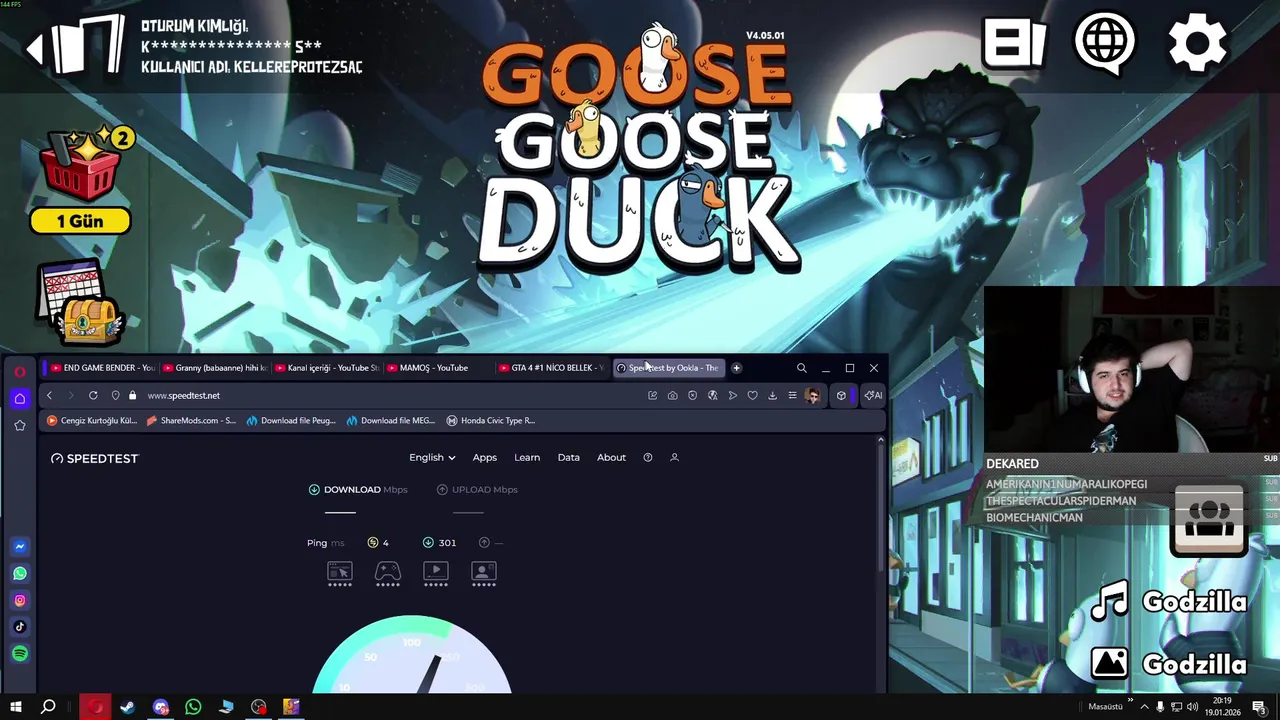This screenshot has width=1280, height=720.
Task: Open the Data menu on Speedtest
Action: pyautogui.click(x=569, y=457)
